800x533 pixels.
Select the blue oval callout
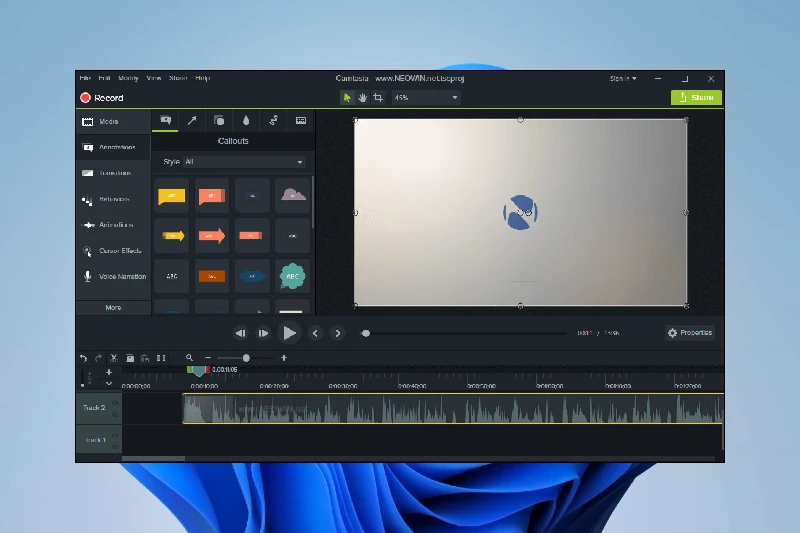pos(252,276)
